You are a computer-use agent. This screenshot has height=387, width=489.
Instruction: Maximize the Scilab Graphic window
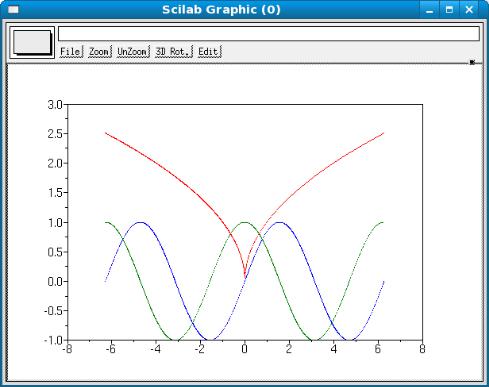pyautogui.click(x=449, y=10)
